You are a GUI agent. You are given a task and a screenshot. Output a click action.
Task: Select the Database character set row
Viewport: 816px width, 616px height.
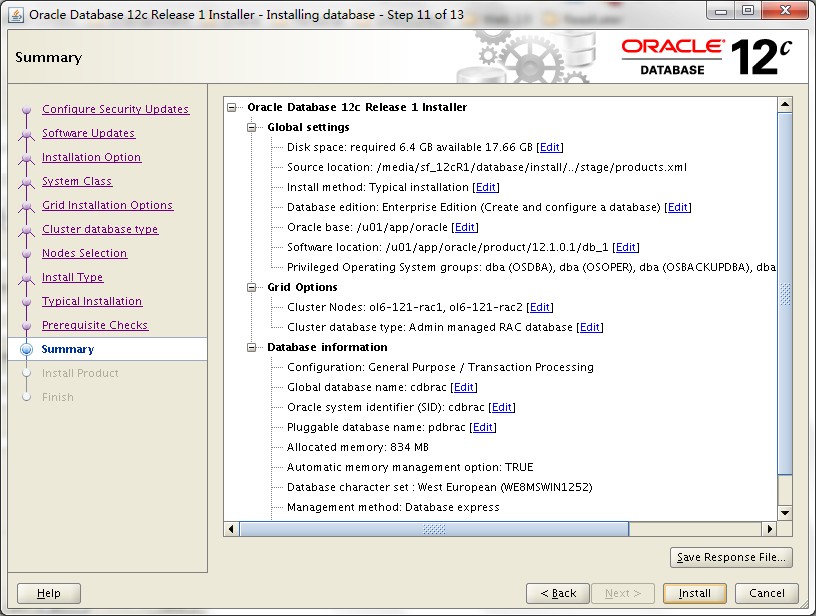pyautogui.click(x=440, y=487)
